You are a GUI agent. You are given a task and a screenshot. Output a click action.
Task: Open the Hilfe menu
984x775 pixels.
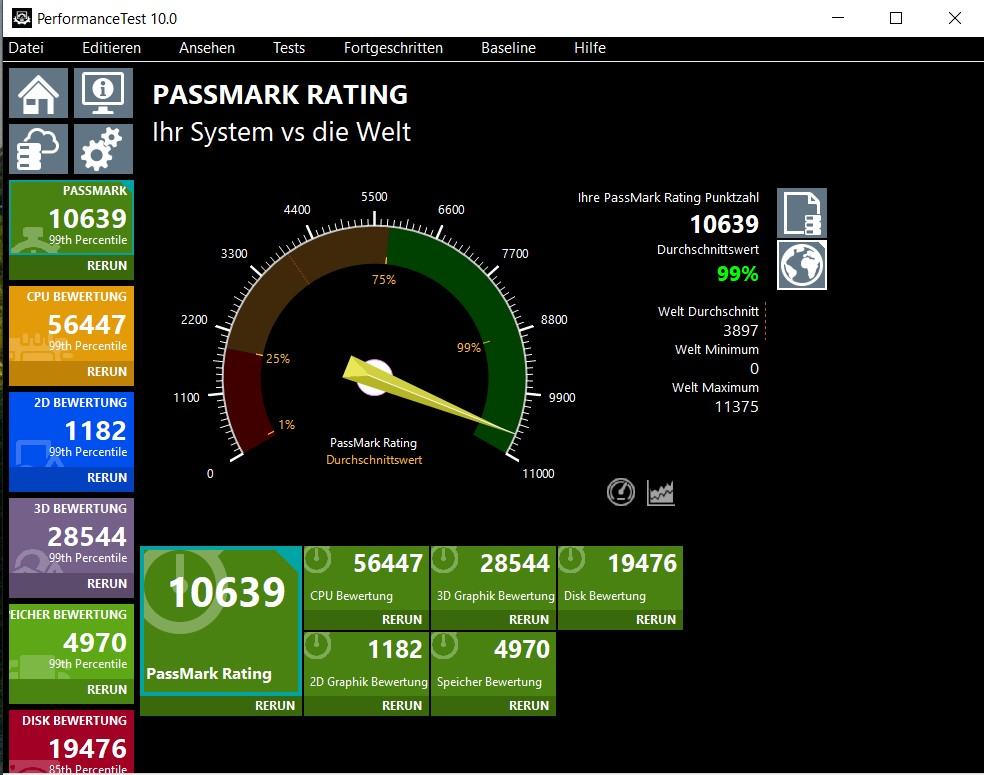(590, 48)
